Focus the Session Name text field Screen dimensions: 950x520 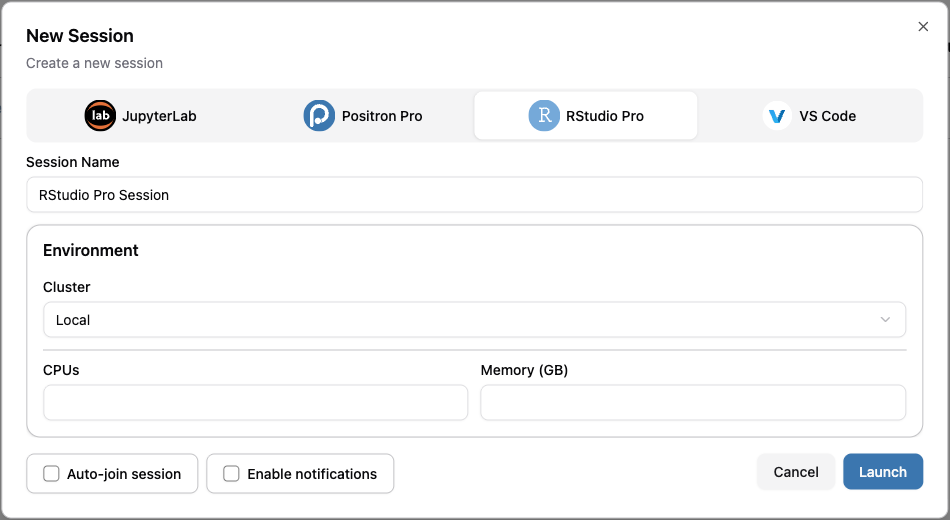tap(474, 195)
